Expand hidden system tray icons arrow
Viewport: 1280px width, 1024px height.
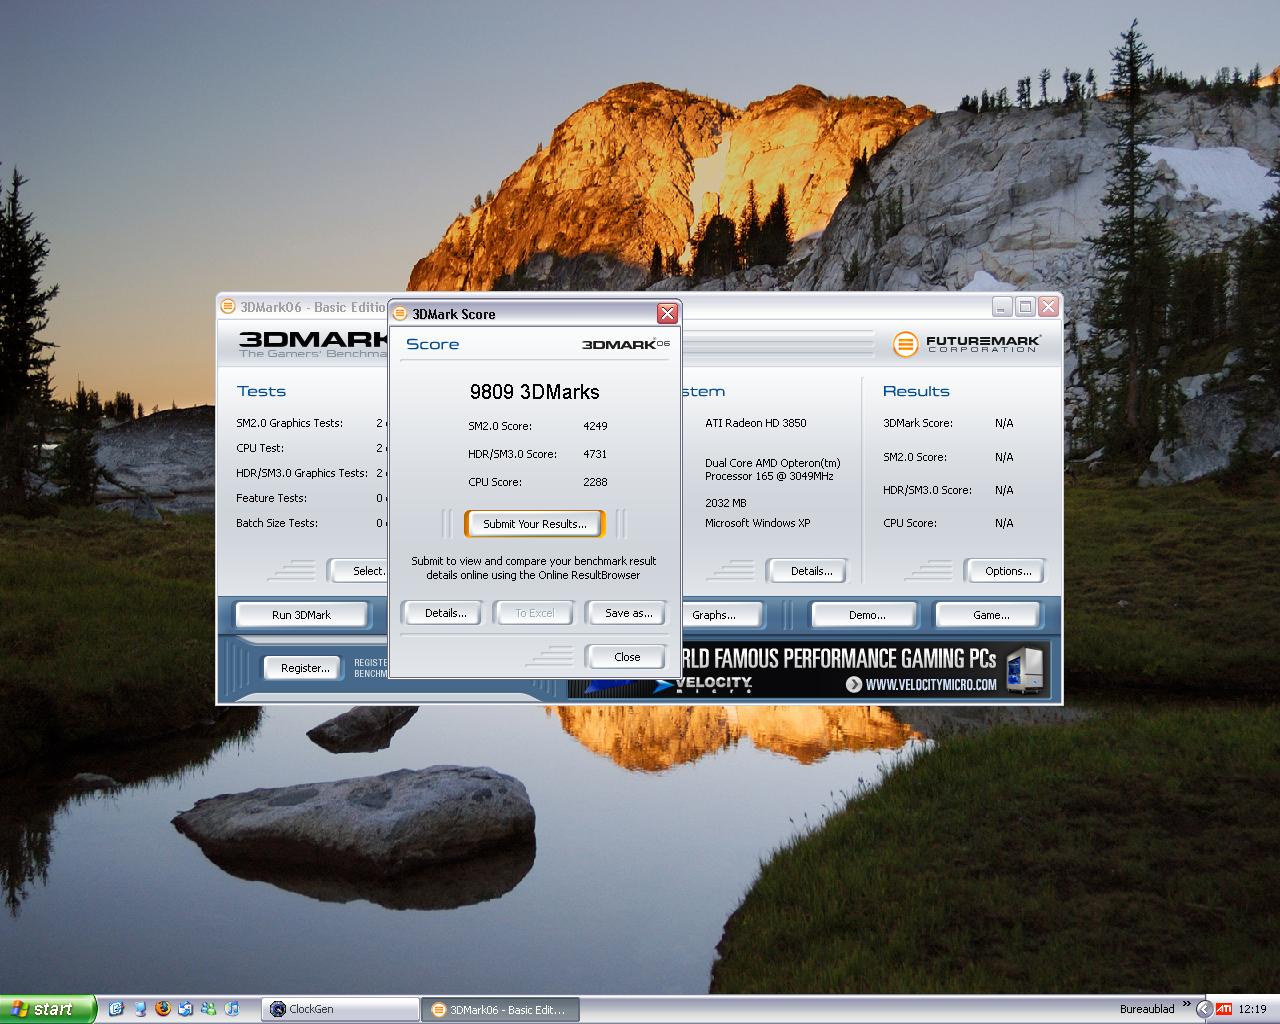tap(1204, 1009)
